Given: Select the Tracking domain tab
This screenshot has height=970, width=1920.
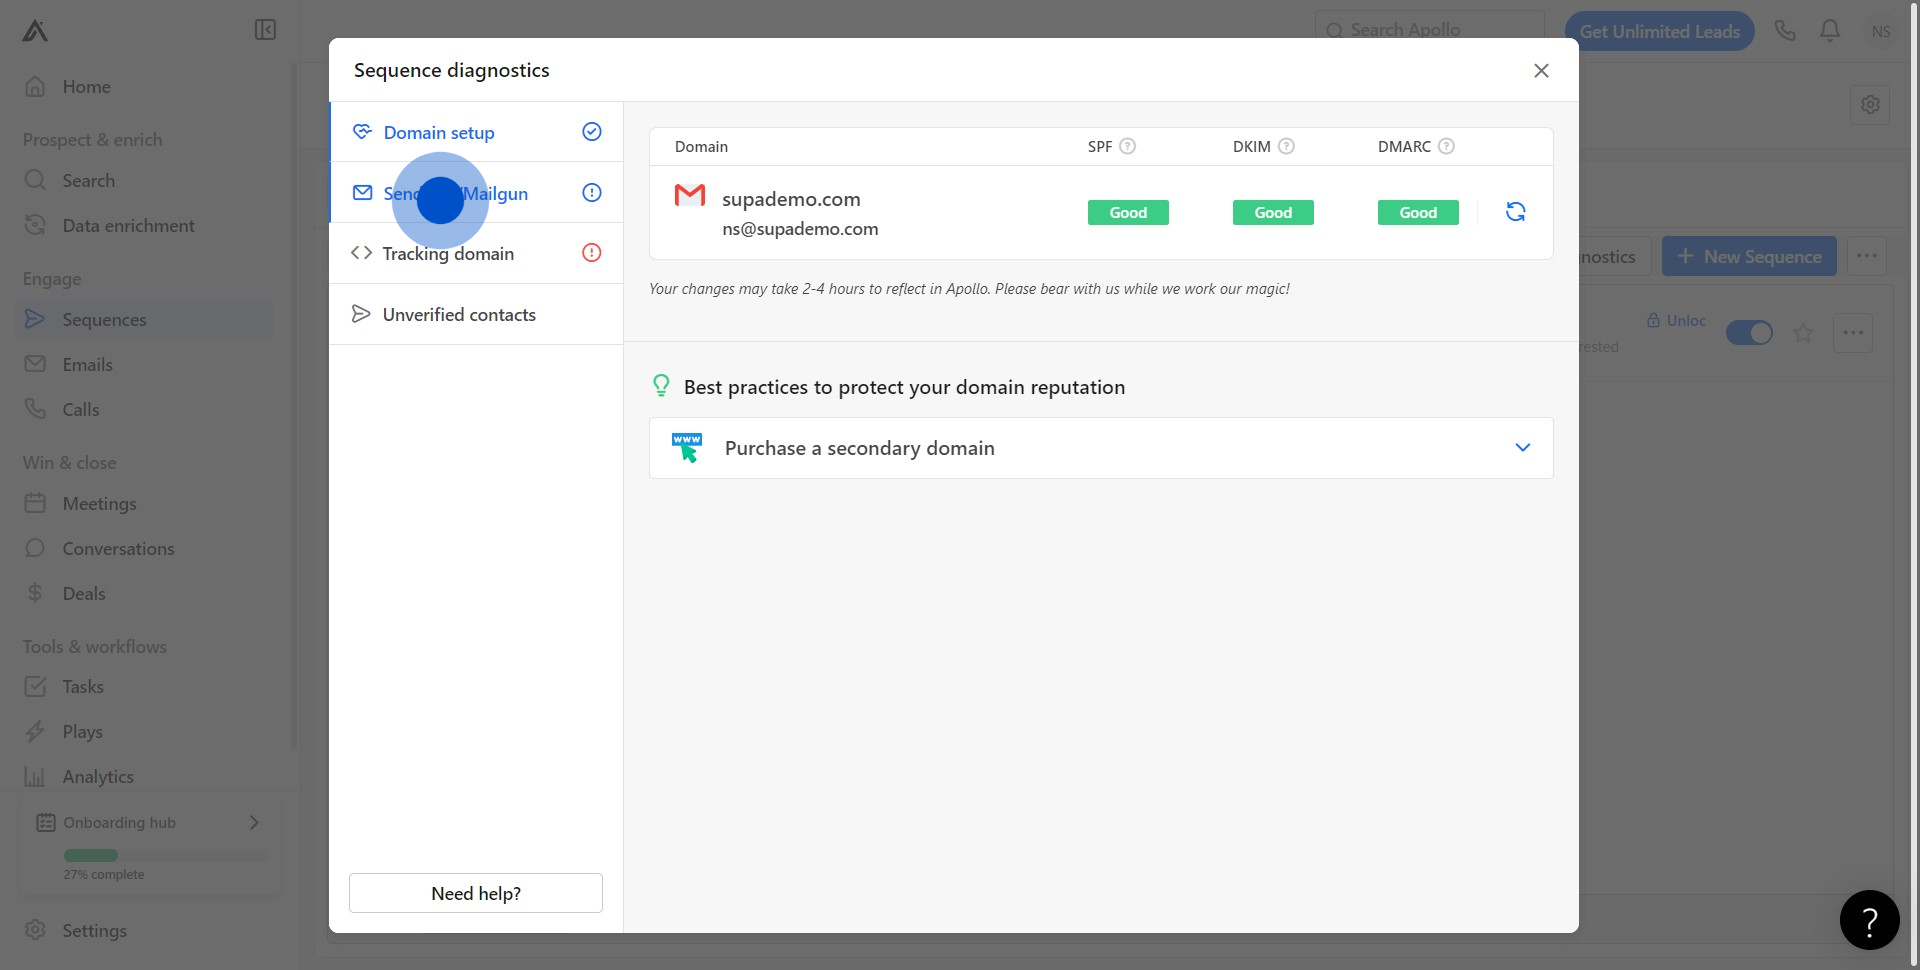Looking at the screenshot, I should coord(448,254).
